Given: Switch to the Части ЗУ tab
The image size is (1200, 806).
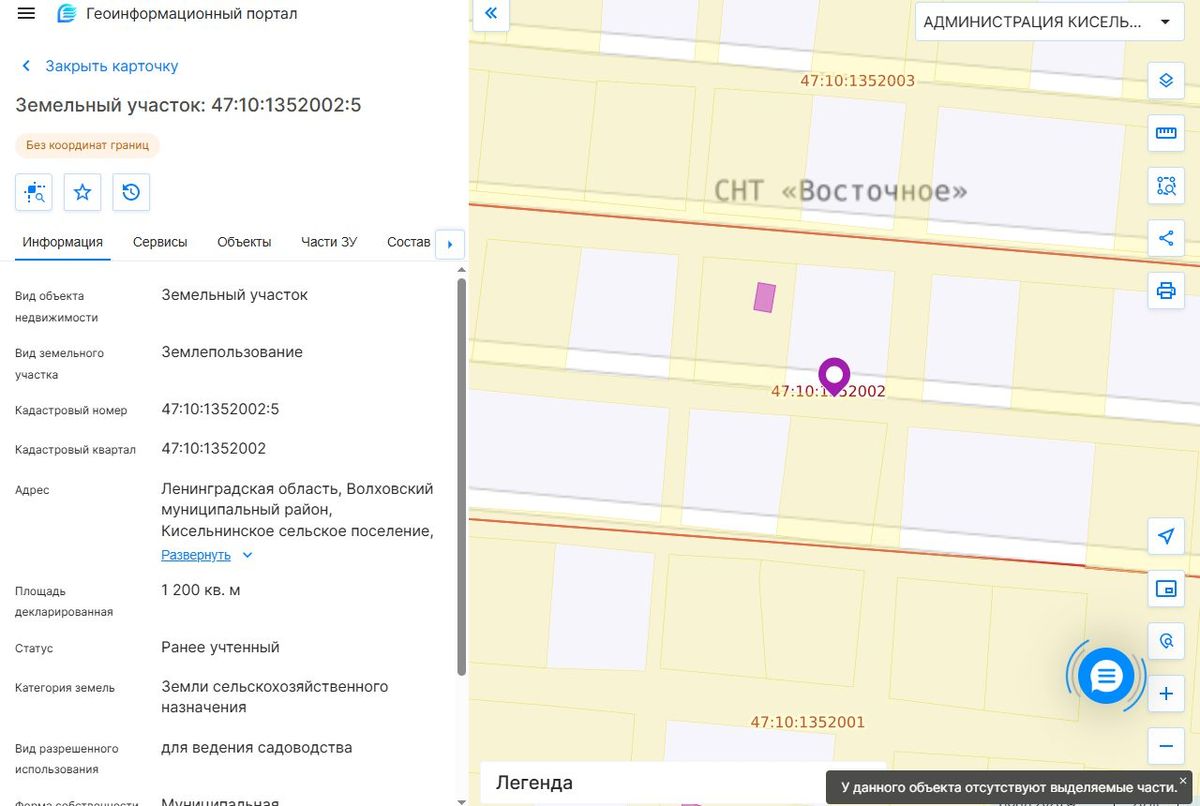Looking at the screenshot, I should click(329, 242).
